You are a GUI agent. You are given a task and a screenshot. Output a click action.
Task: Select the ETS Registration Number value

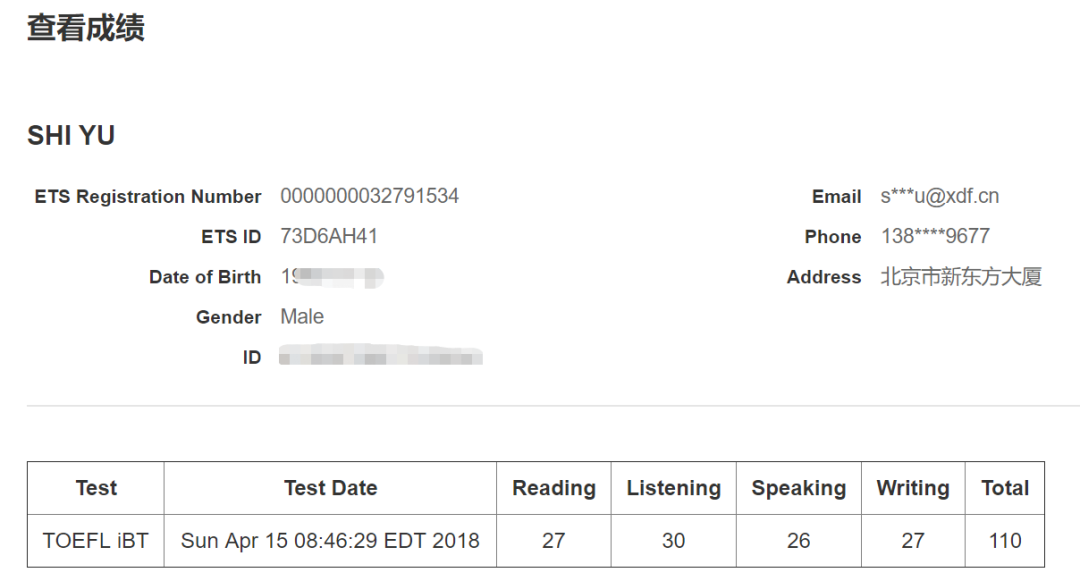pyautogui.click(x=369, y=196)
